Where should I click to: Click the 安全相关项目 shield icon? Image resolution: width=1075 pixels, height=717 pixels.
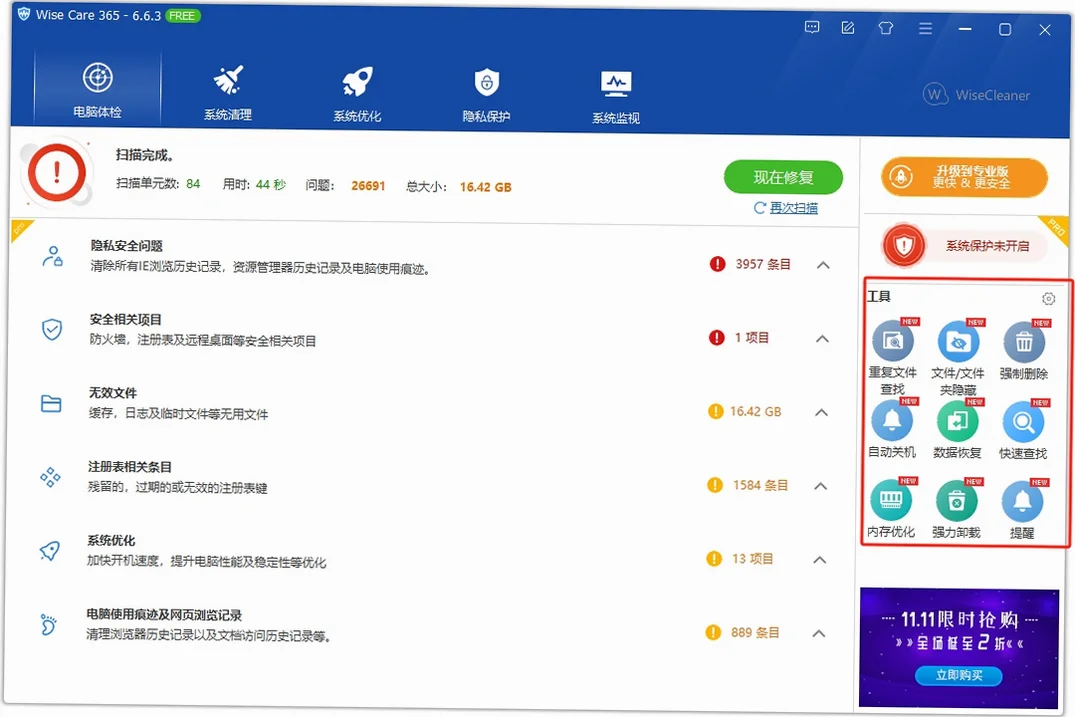point(52,330)
